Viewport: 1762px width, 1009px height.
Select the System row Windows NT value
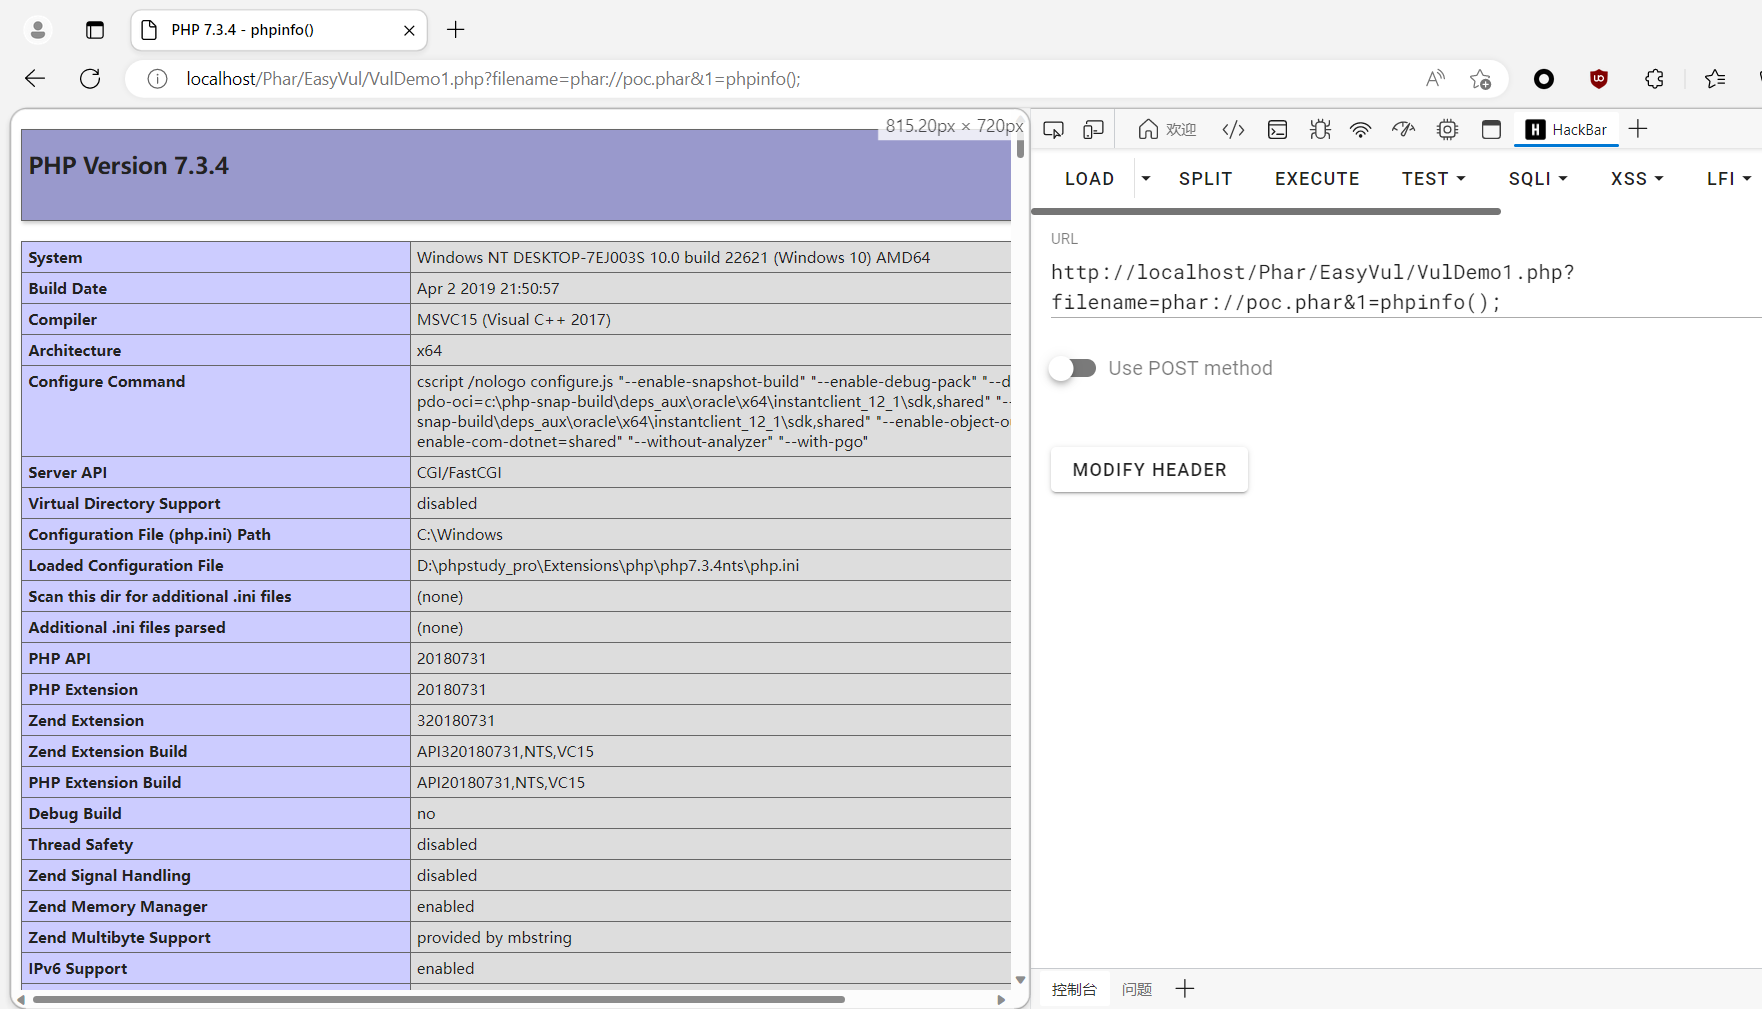click(673, 257)
